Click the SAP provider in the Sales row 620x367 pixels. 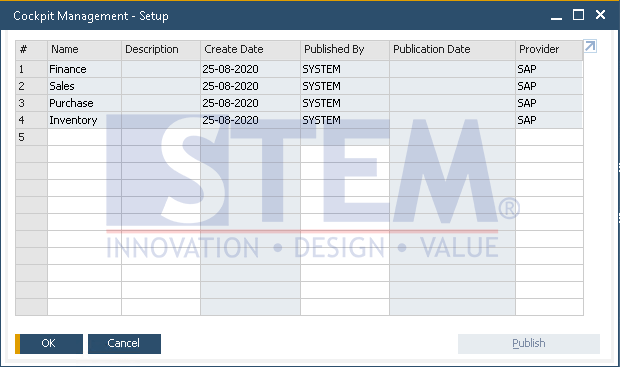tap(549, 86)
